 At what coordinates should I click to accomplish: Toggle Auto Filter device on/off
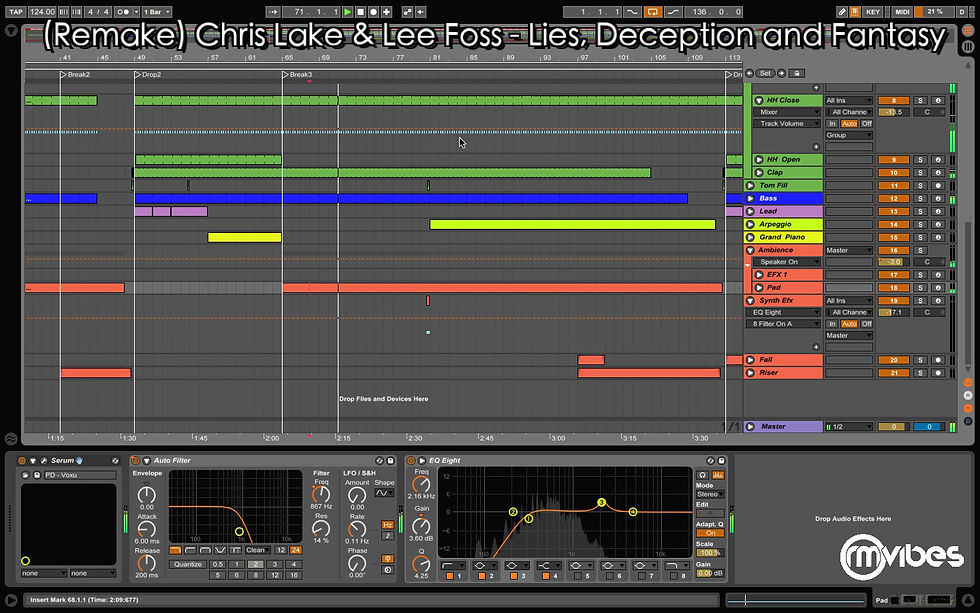pos(135,461)
